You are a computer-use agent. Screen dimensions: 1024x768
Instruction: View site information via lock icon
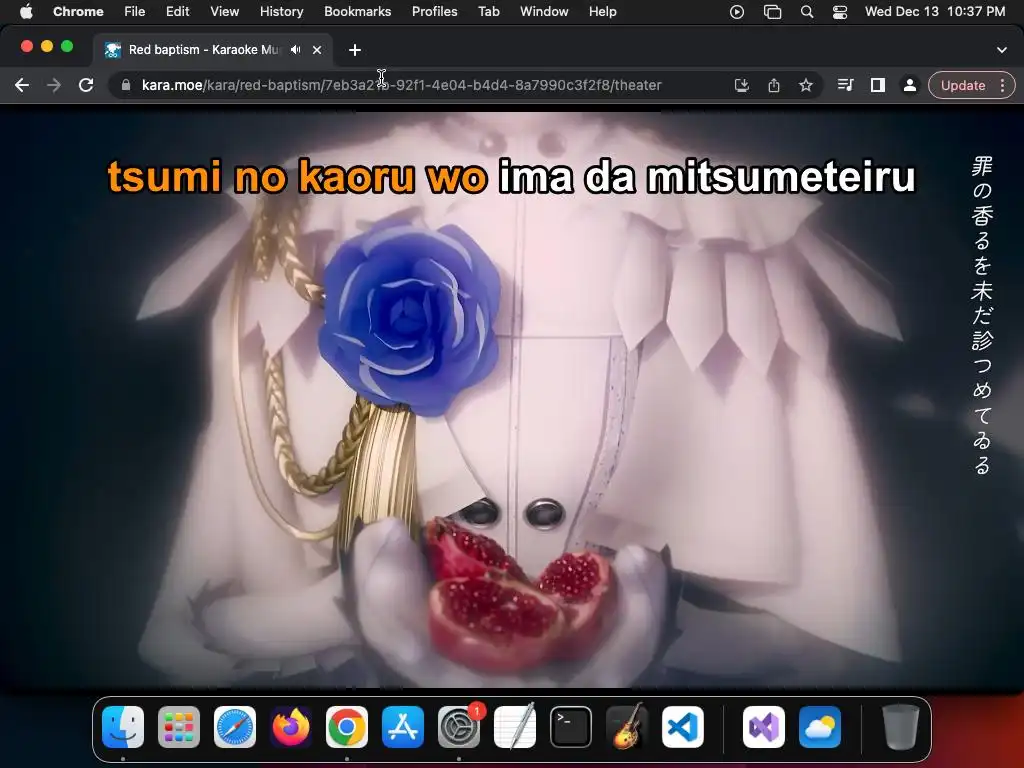[126, 86]
